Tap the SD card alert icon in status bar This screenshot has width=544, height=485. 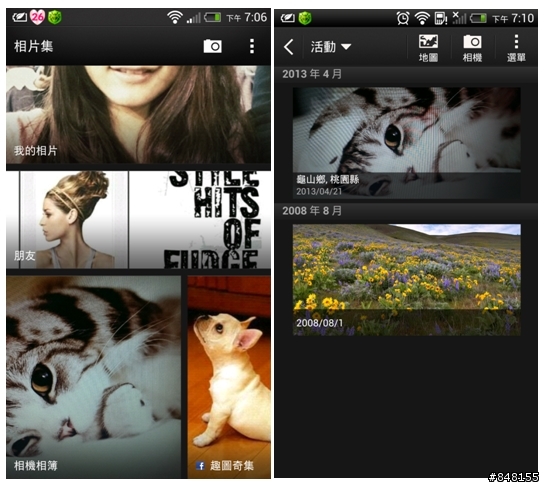point(441,18)
